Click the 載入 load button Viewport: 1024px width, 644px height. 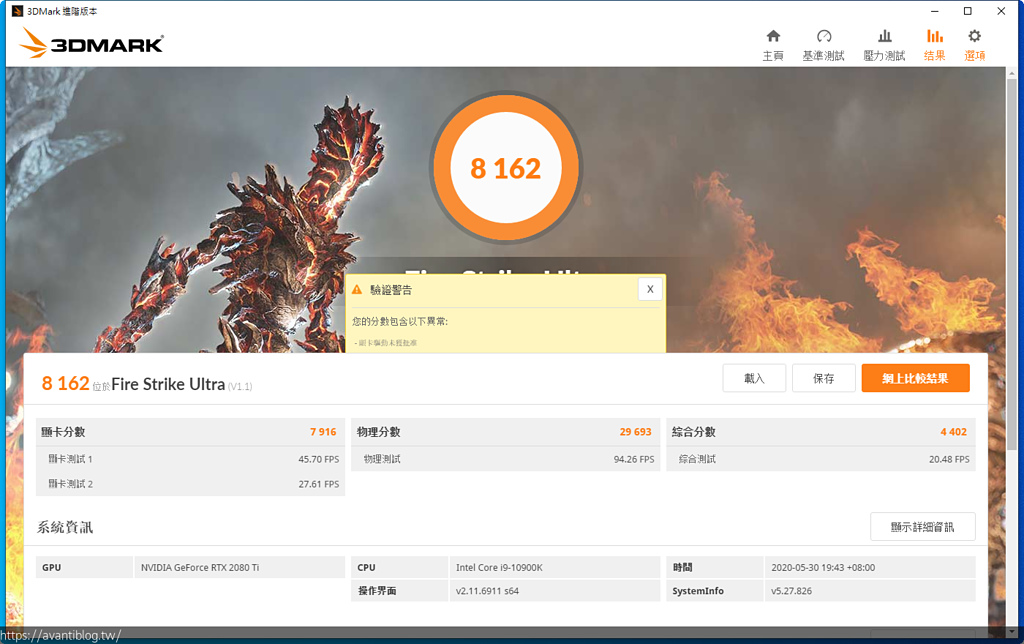pos(754,378)
